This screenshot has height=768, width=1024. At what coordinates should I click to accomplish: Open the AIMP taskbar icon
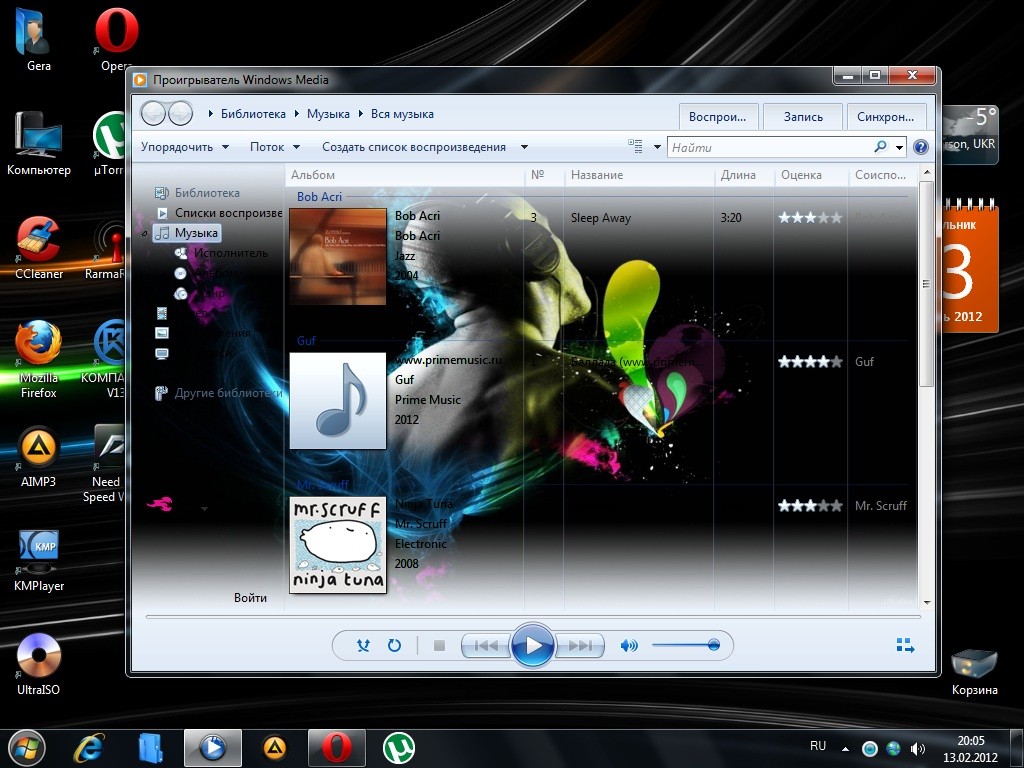click(x=274, y=748)
